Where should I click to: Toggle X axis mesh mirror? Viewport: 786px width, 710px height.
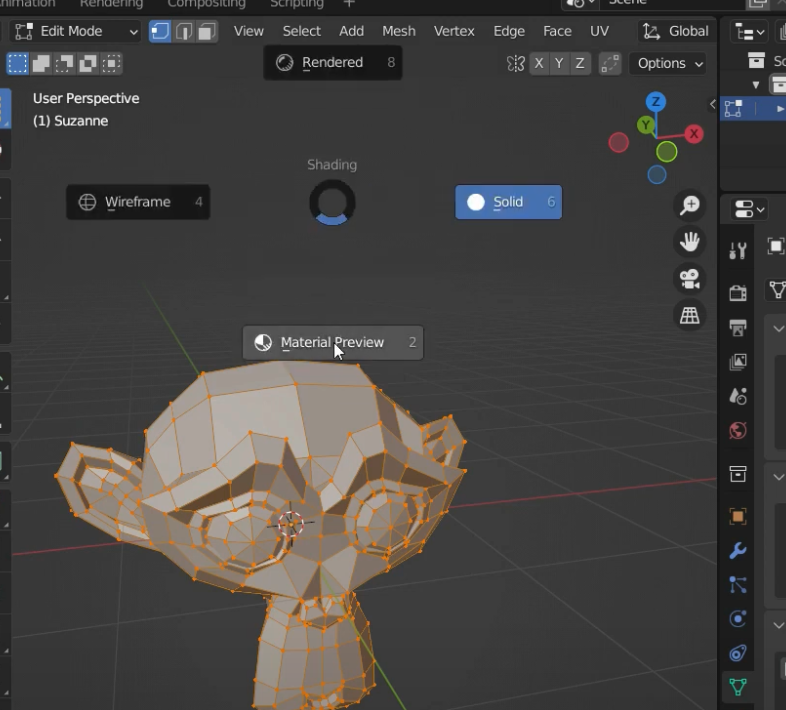coord(539,63)
